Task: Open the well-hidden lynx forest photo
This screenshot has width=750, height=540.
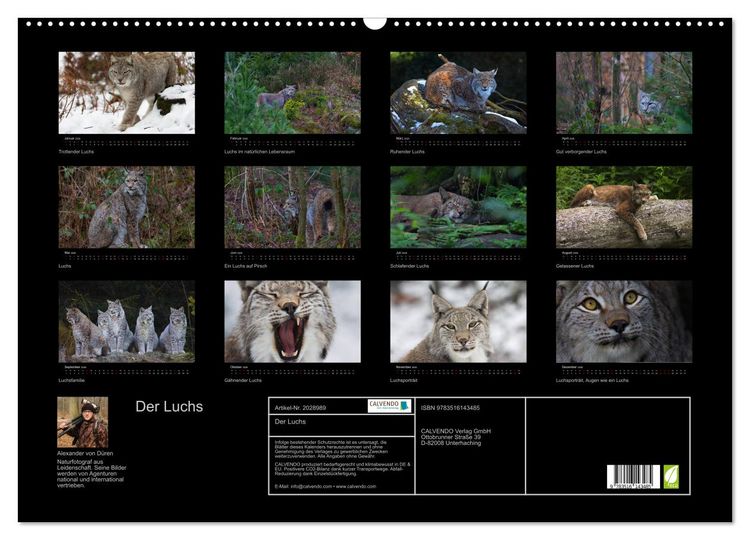Action: click(624, 93)
